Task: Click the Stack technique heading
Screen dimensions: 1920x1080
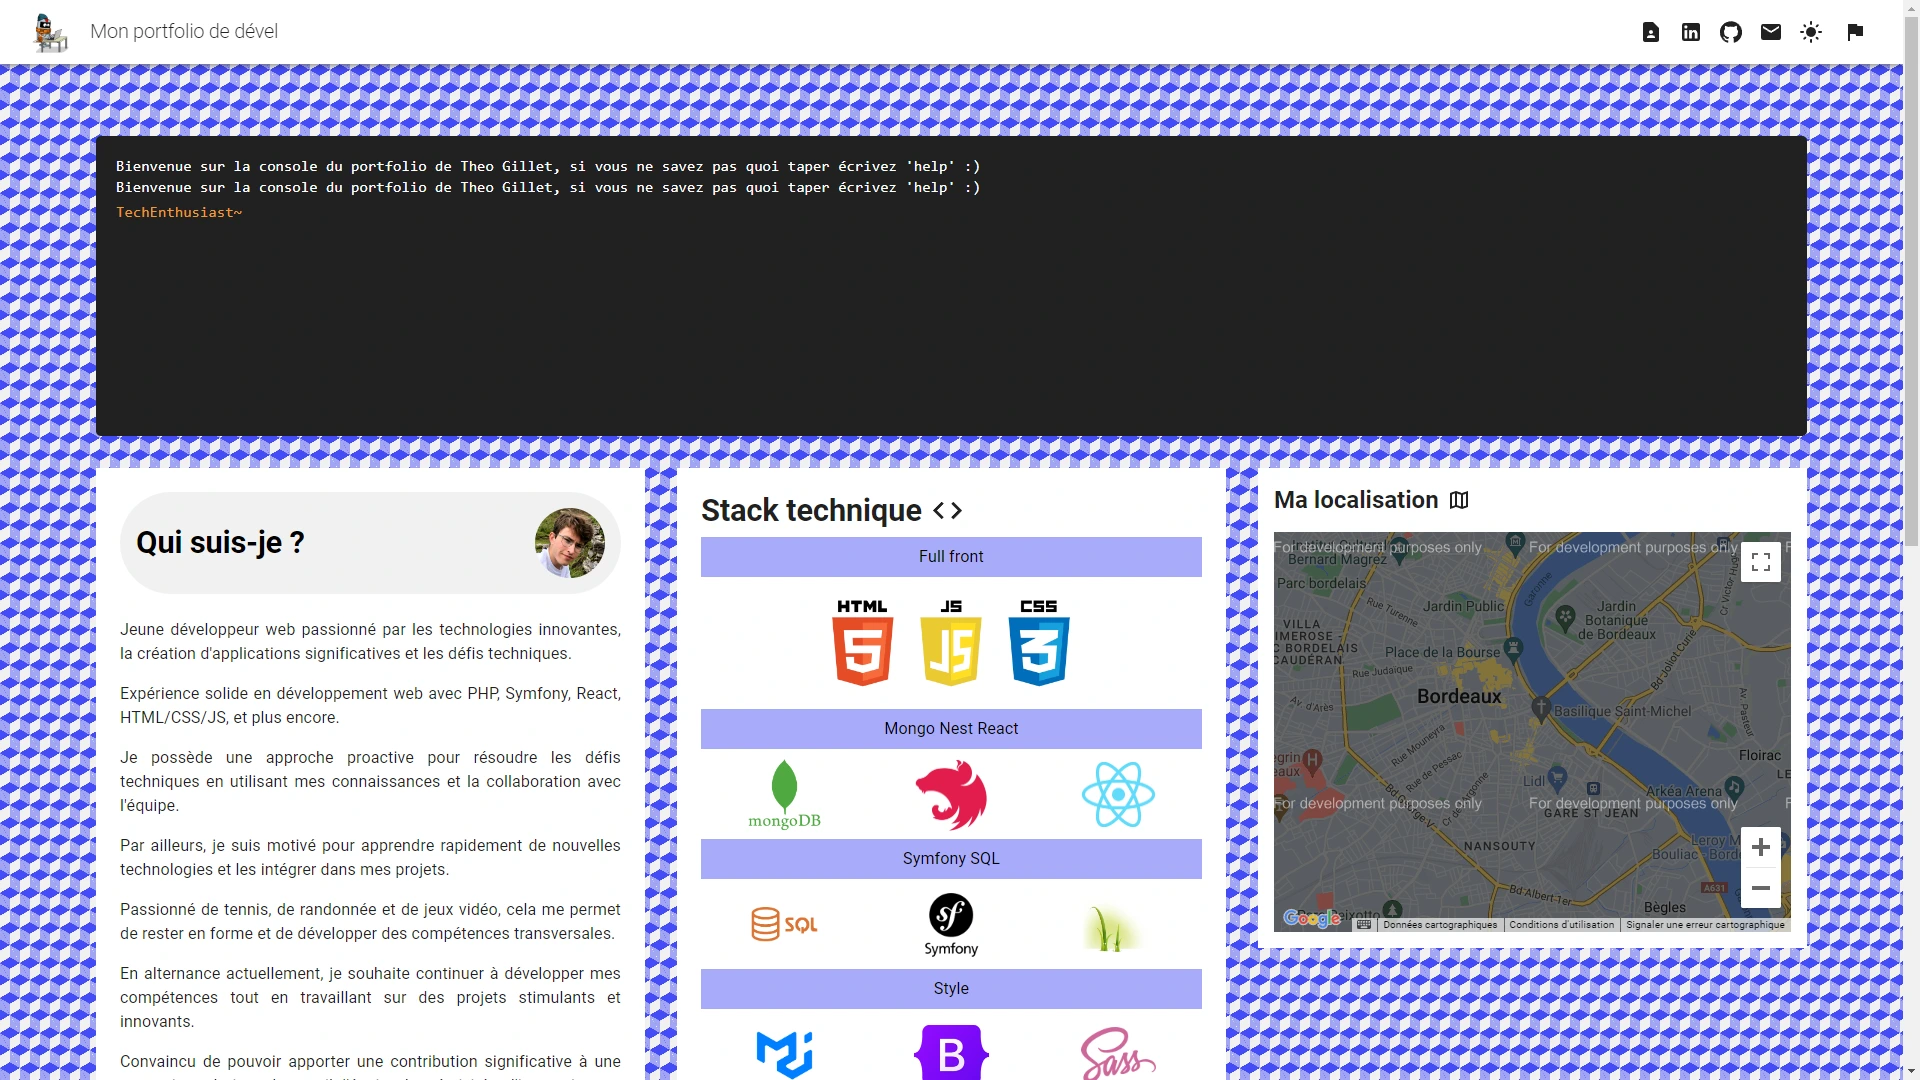Action: coord(811,511)
